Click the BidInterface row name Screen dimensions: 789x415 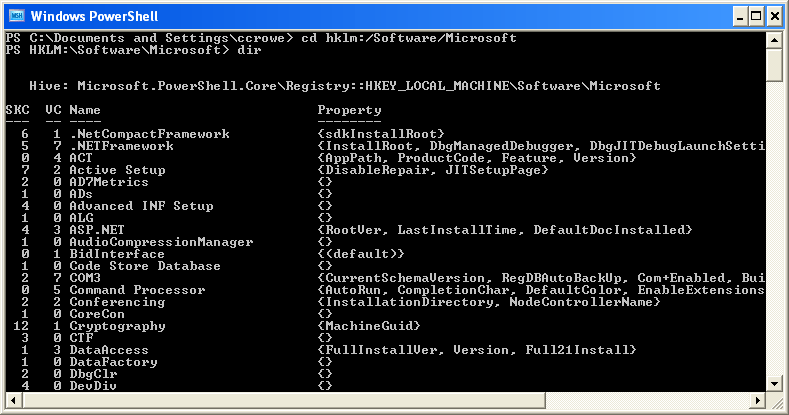pos(117,254)
